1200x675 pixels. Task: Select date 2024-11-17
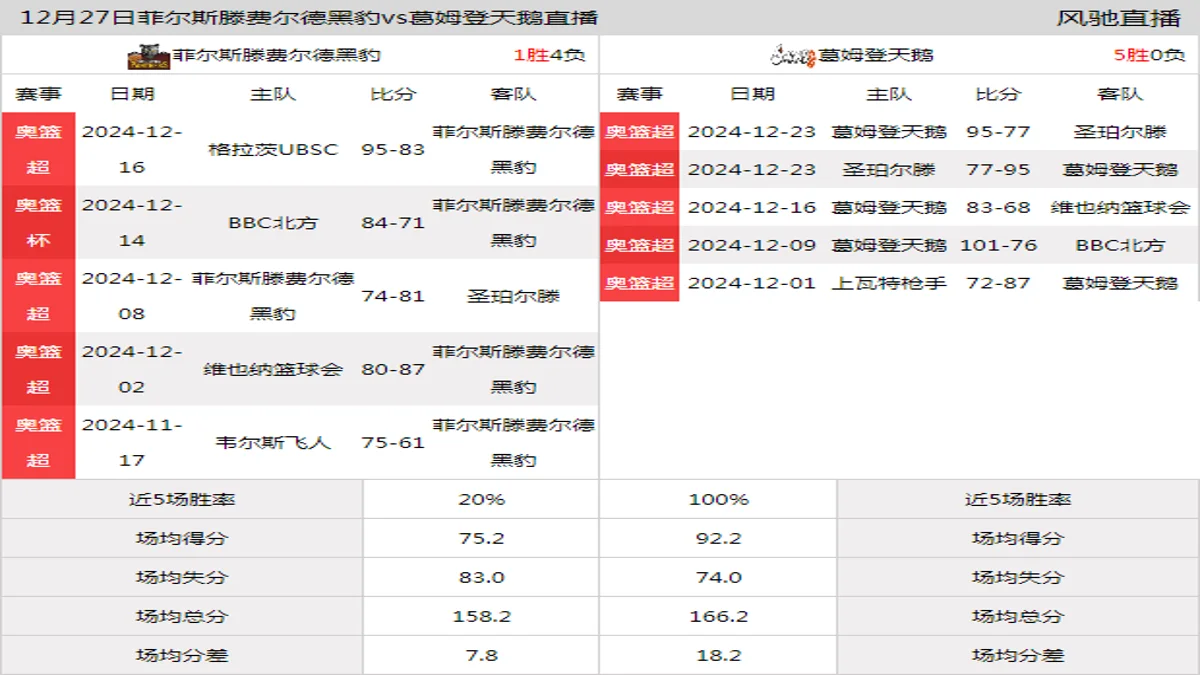pos(132,442)
